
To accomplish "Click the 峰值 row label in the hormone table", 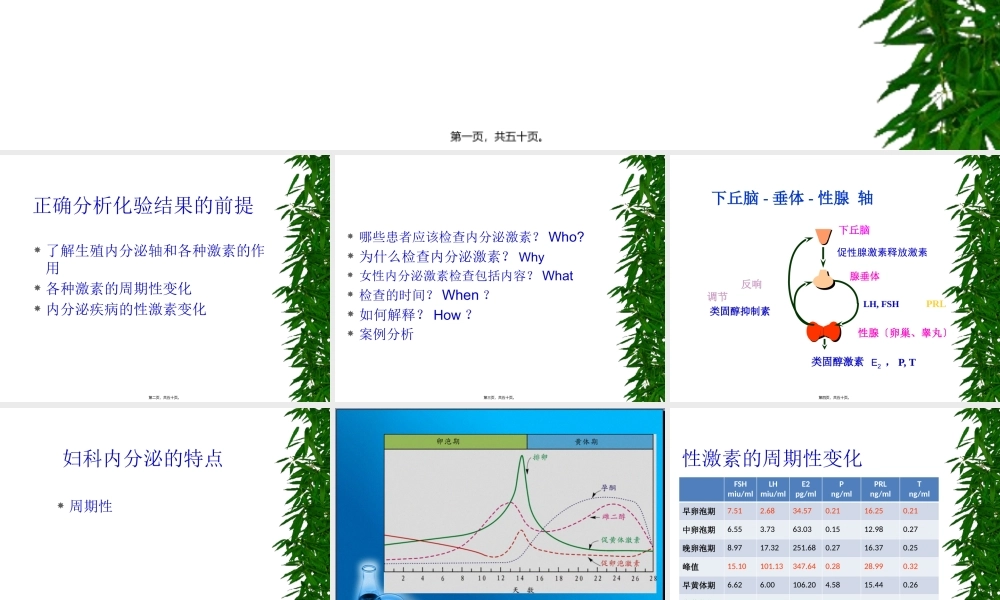I will pyautogui.click(x=690, y=565).
